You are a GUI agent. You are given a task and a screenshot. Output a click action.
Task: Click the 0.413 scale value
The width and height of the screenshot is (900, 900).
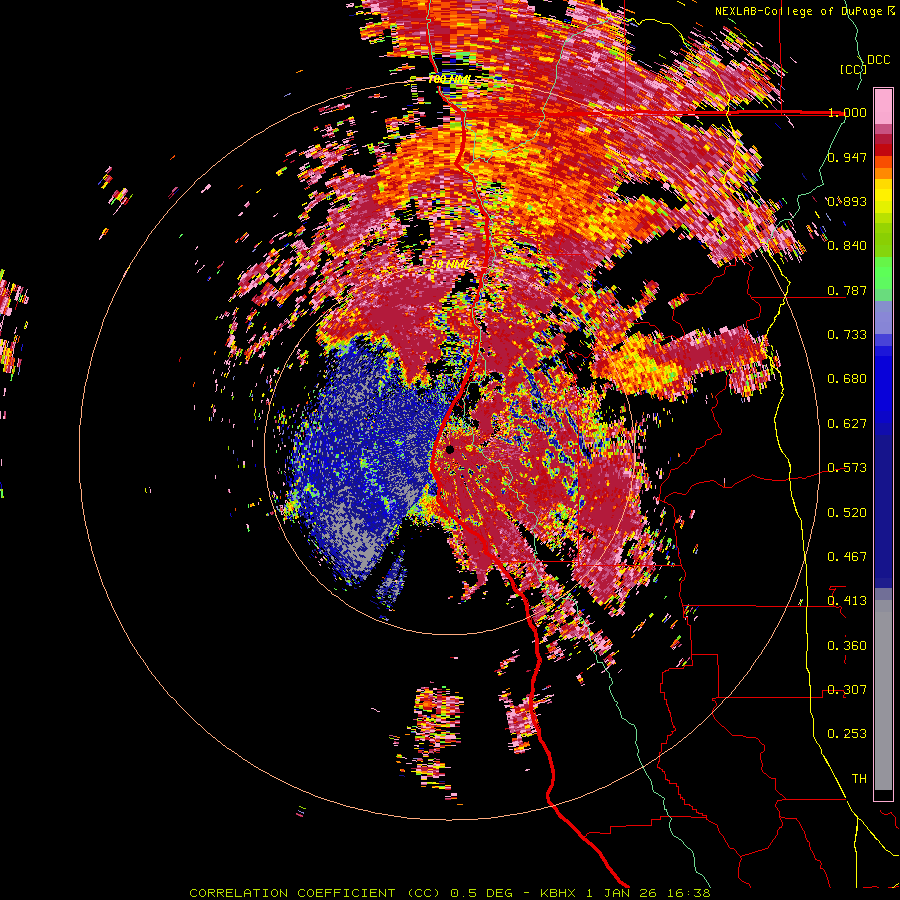847,601
